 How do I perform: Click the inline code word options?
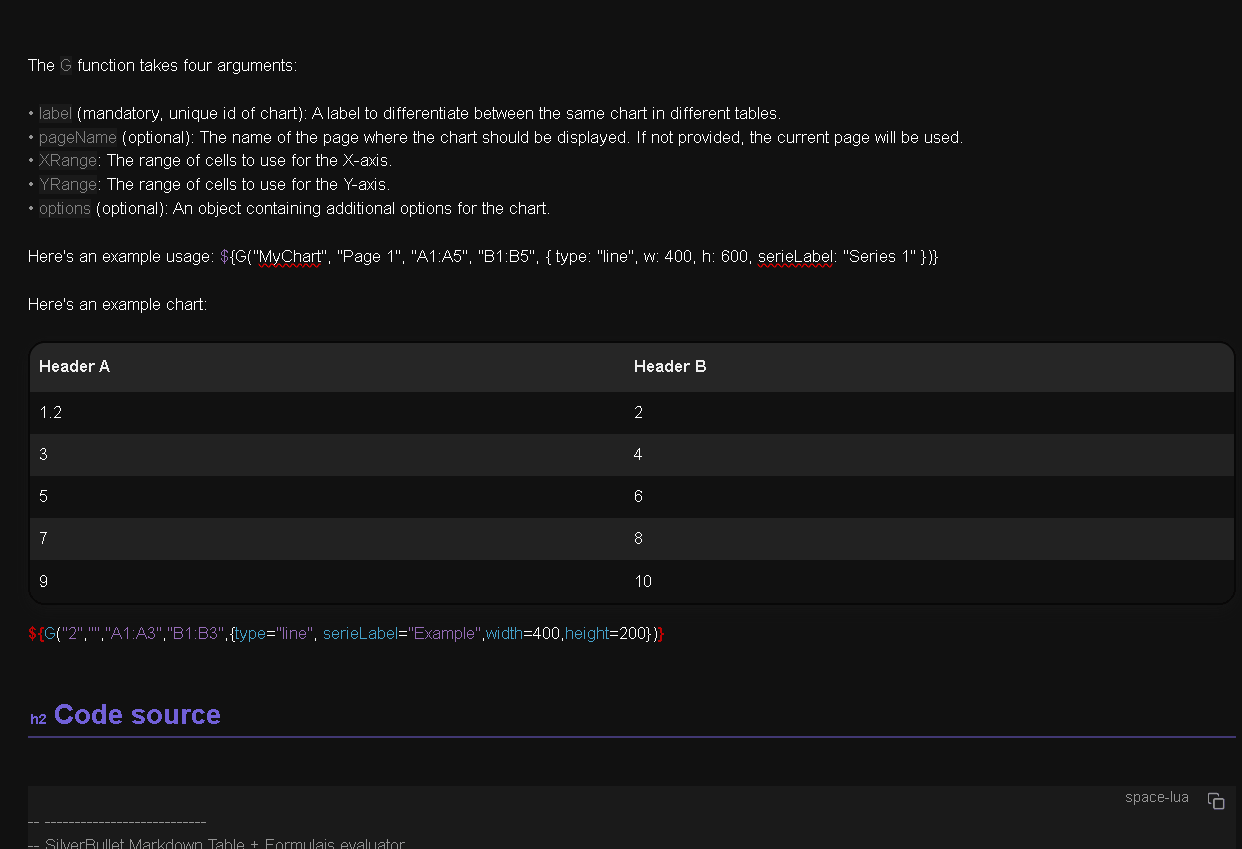coord(65,209)
